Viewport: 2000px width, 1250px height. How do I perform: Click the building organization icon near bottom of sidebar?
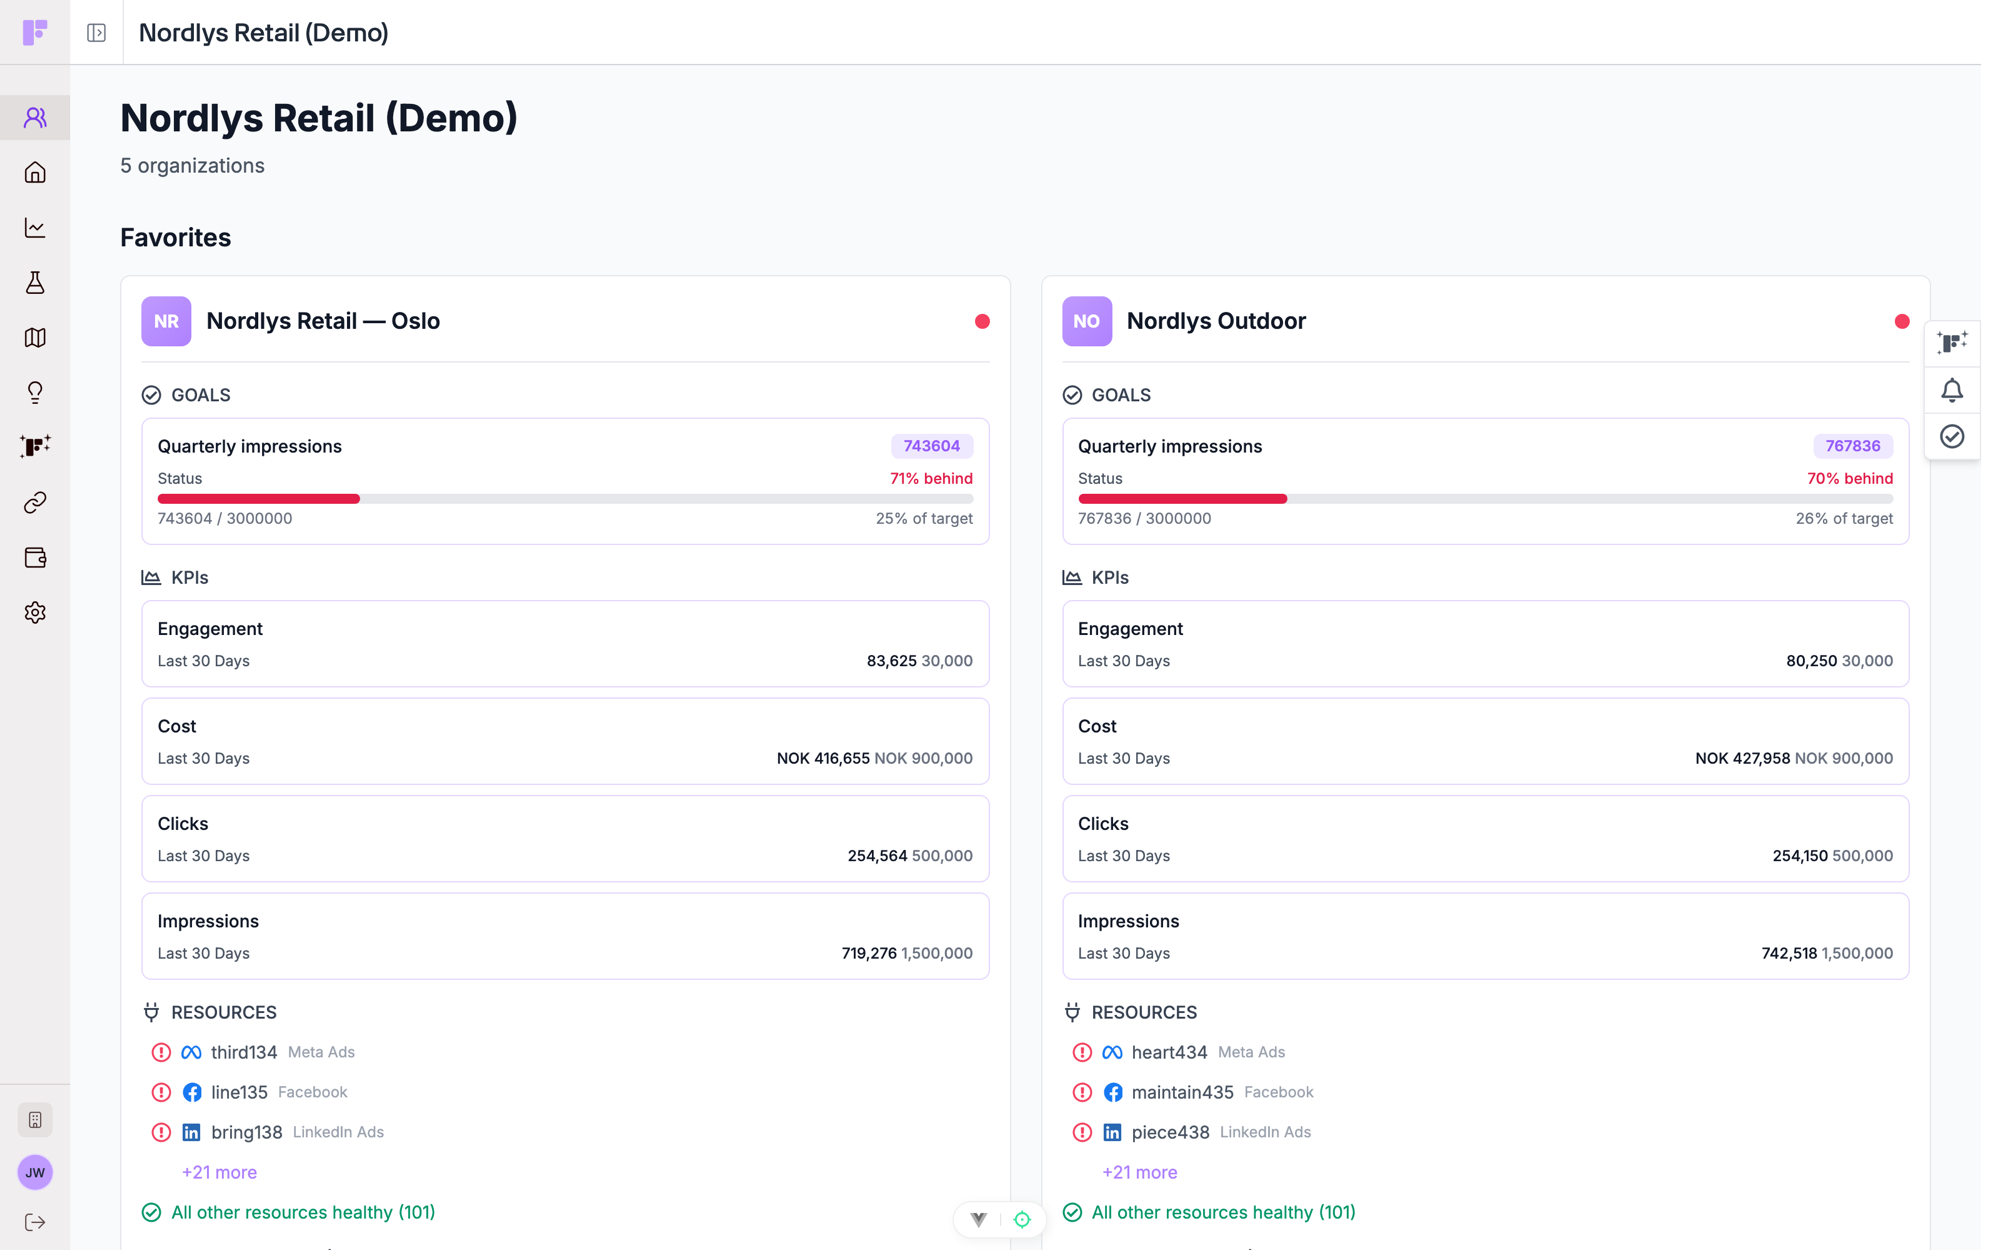click(35, 1120)
